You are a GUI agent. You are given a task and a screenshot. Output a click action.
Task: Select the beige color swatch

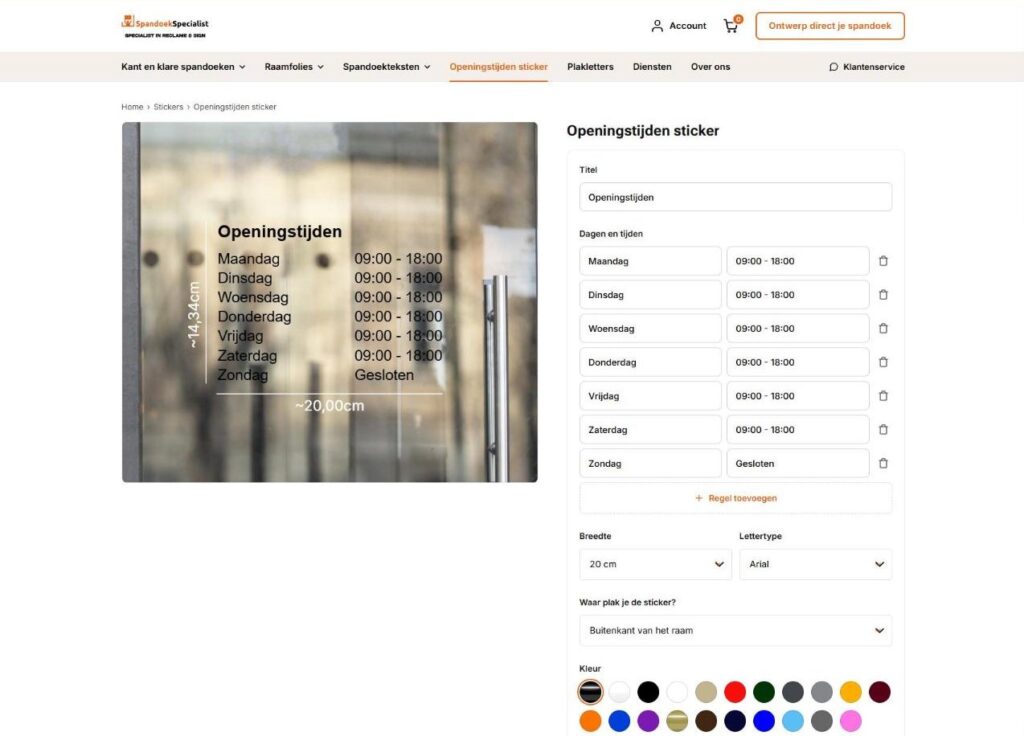pyautogui.click(x=706, y=692)
